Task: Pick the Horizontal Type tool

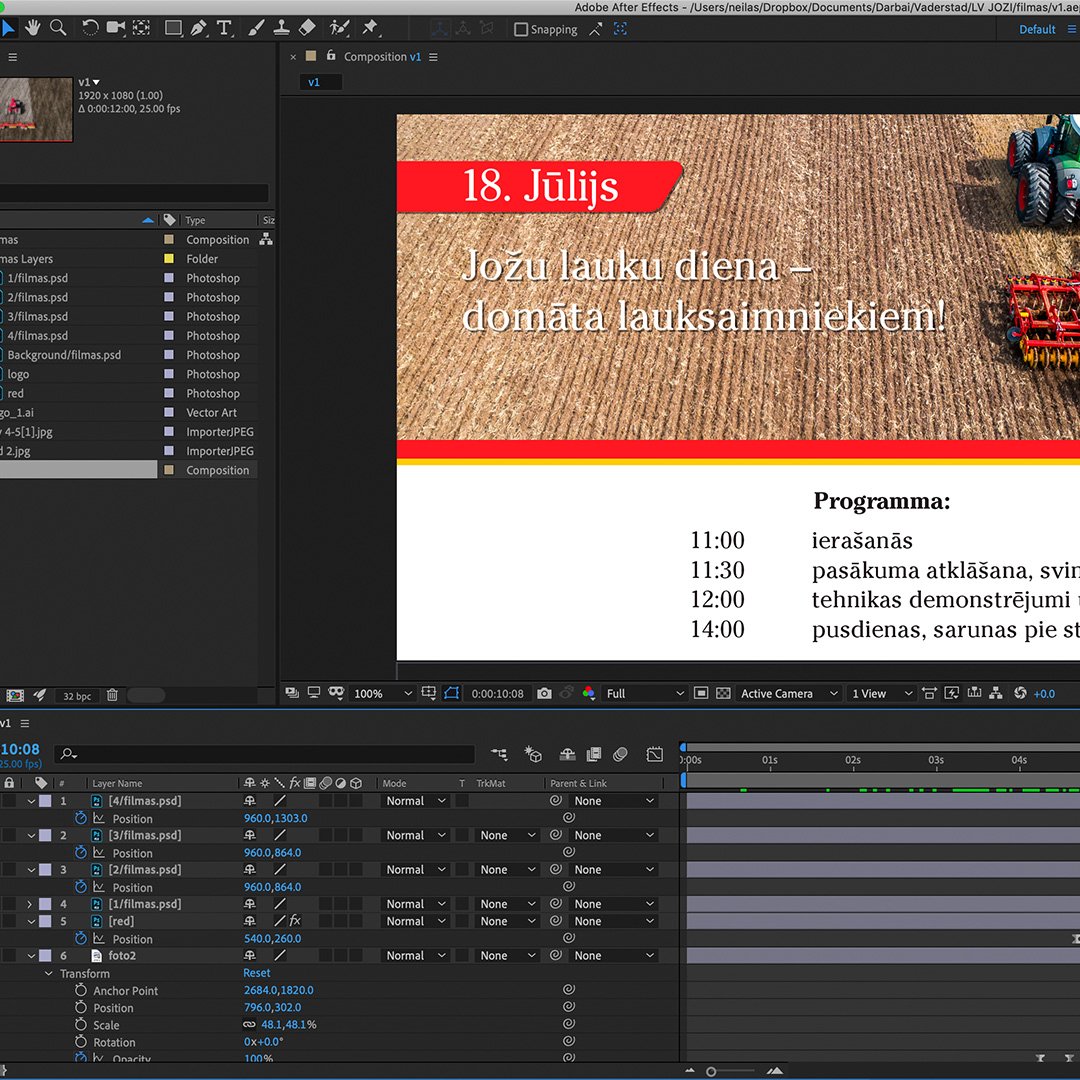Action: pyautogui.click(x=224, y=28)
